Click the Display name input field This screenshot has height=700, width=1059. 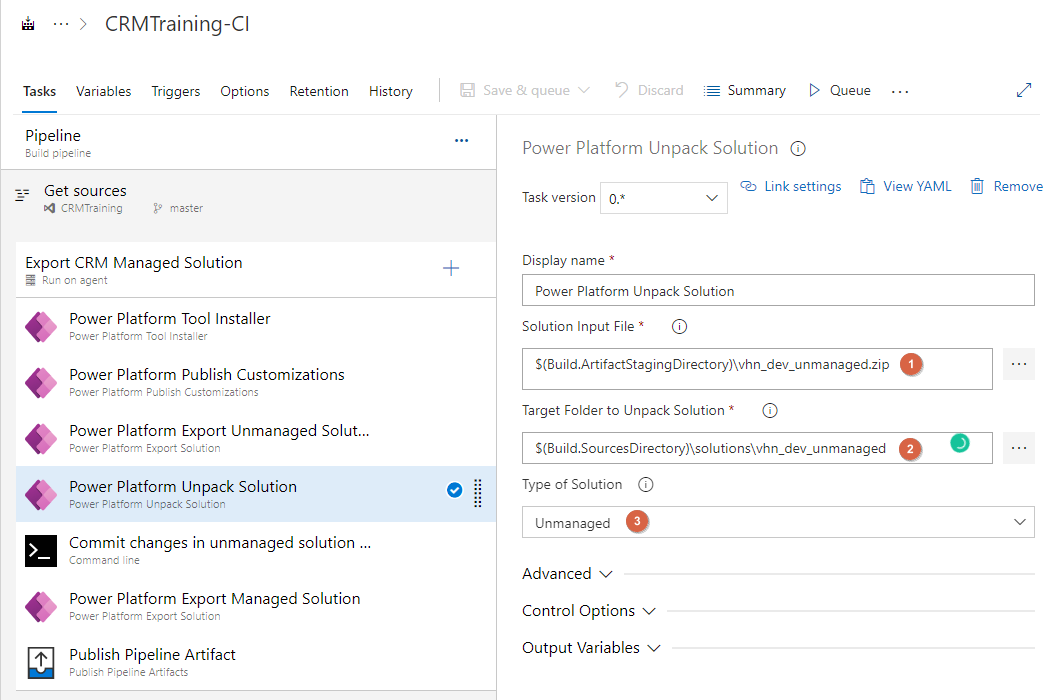[778, 291]
